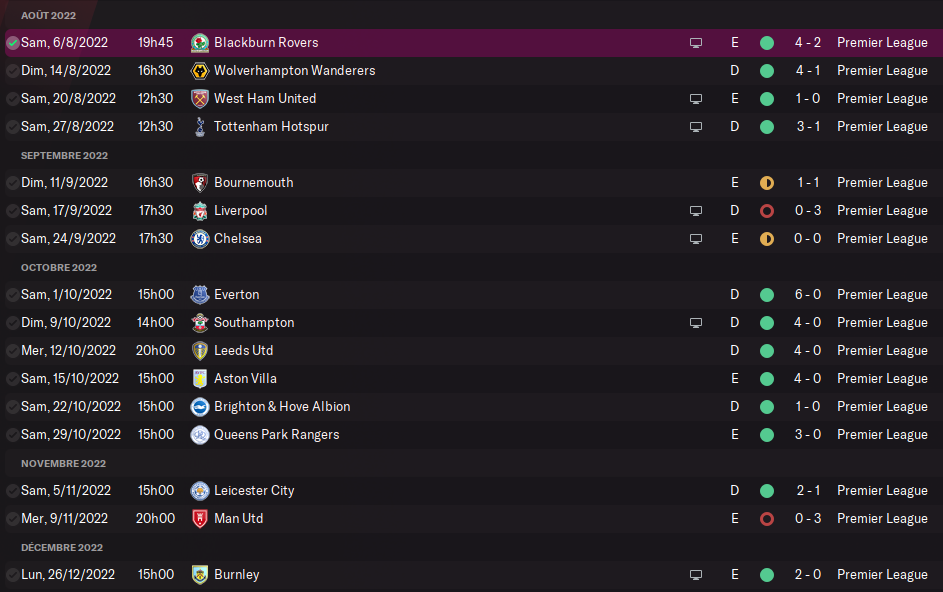Collapse the DÉCEMBRE 2022 month header
Screen dimensions: 943x592
point(62,547)
